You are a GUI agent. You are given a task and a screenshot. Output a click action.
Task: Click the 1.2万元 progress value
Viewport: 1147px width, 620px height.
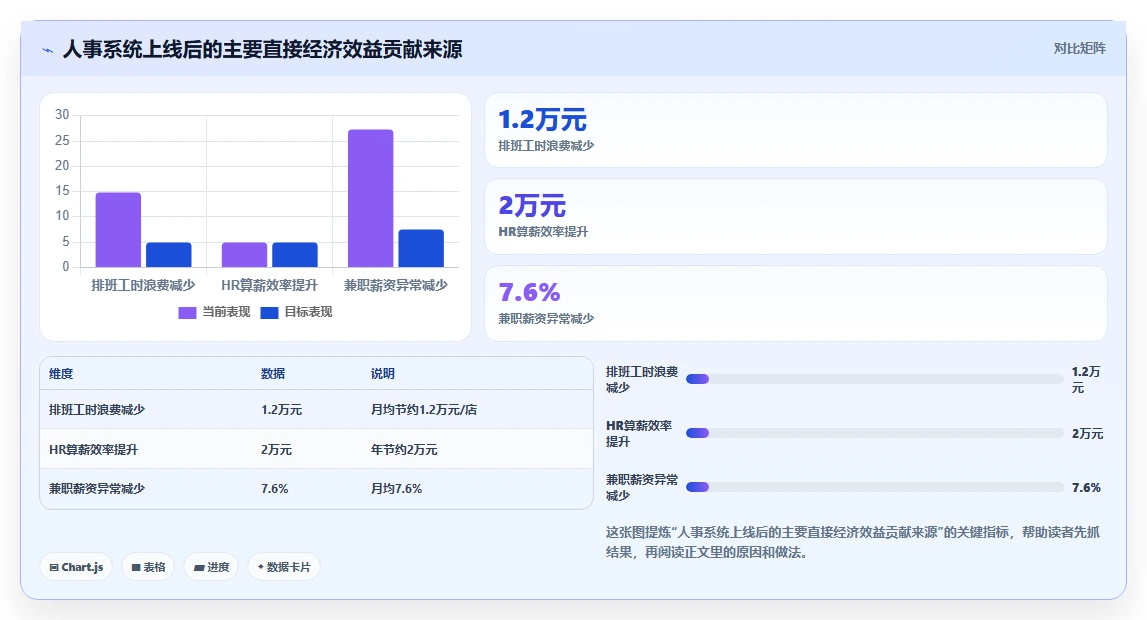1086,379
